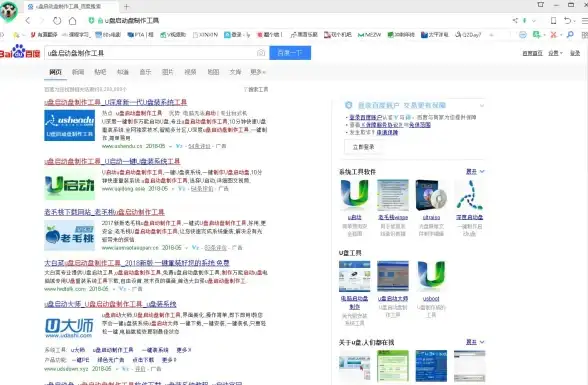The height and width of the screenshot is (385, 588).
Task: Open the 老毛桃下载网站 result link
Action: tap(104, 212)
